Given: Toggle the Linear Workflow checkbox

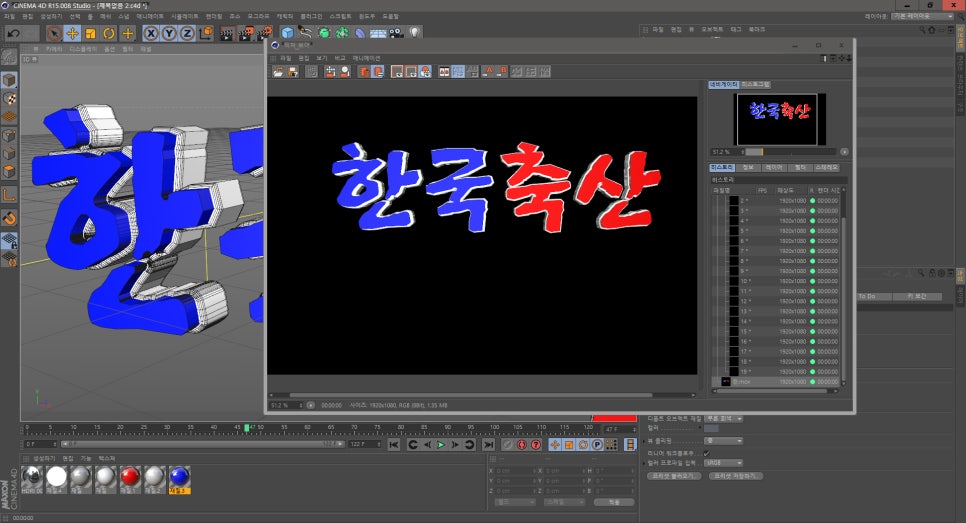Looking at the screenshot, I should (x=706, y=453).
